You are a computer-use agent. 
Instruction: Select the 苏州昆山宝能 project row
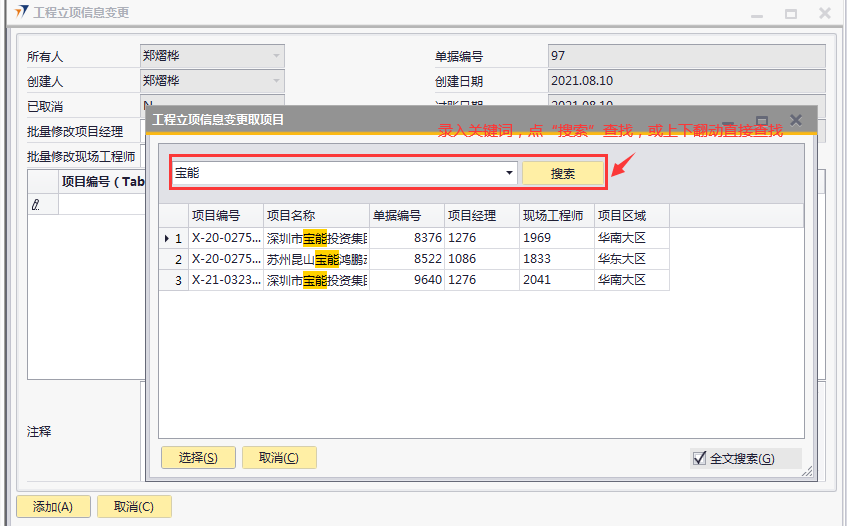[316, 259]
